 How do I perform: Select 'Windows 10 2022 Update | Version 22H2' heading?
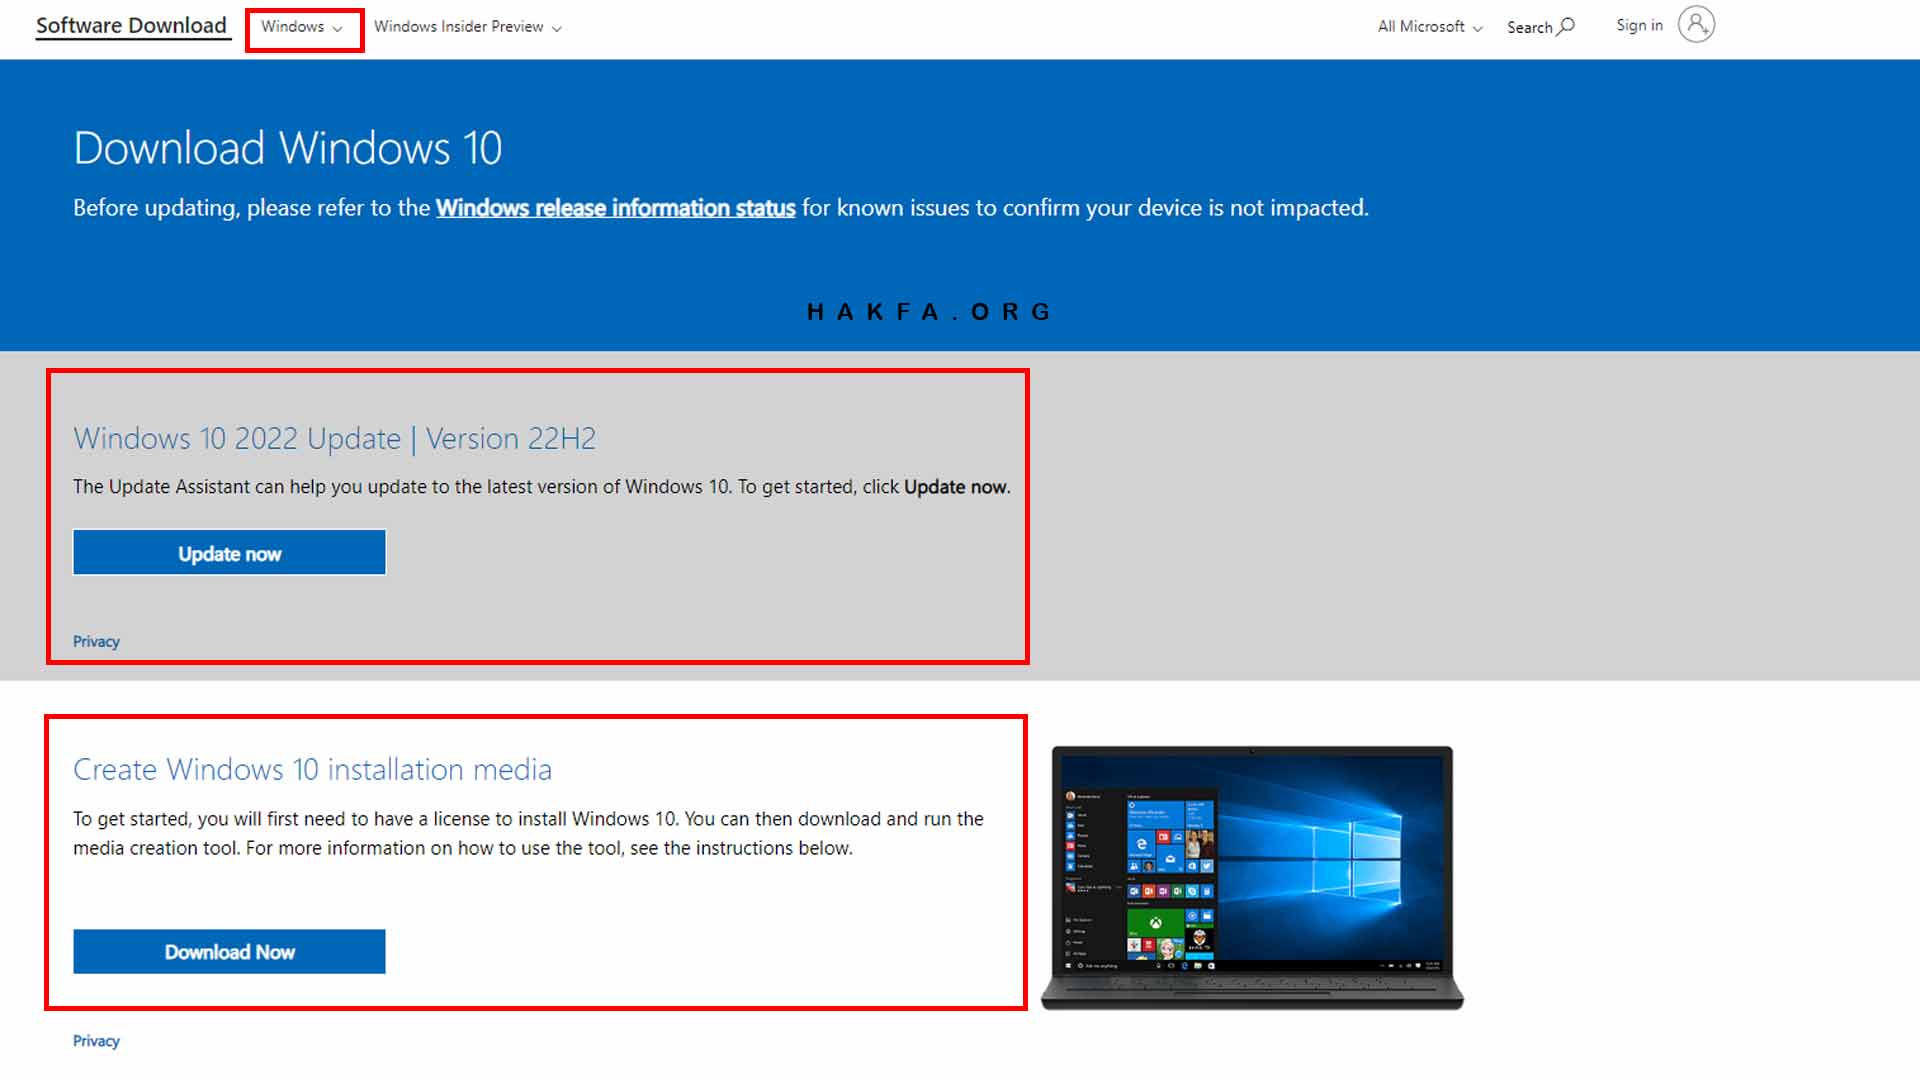click(x=334, y=438)
